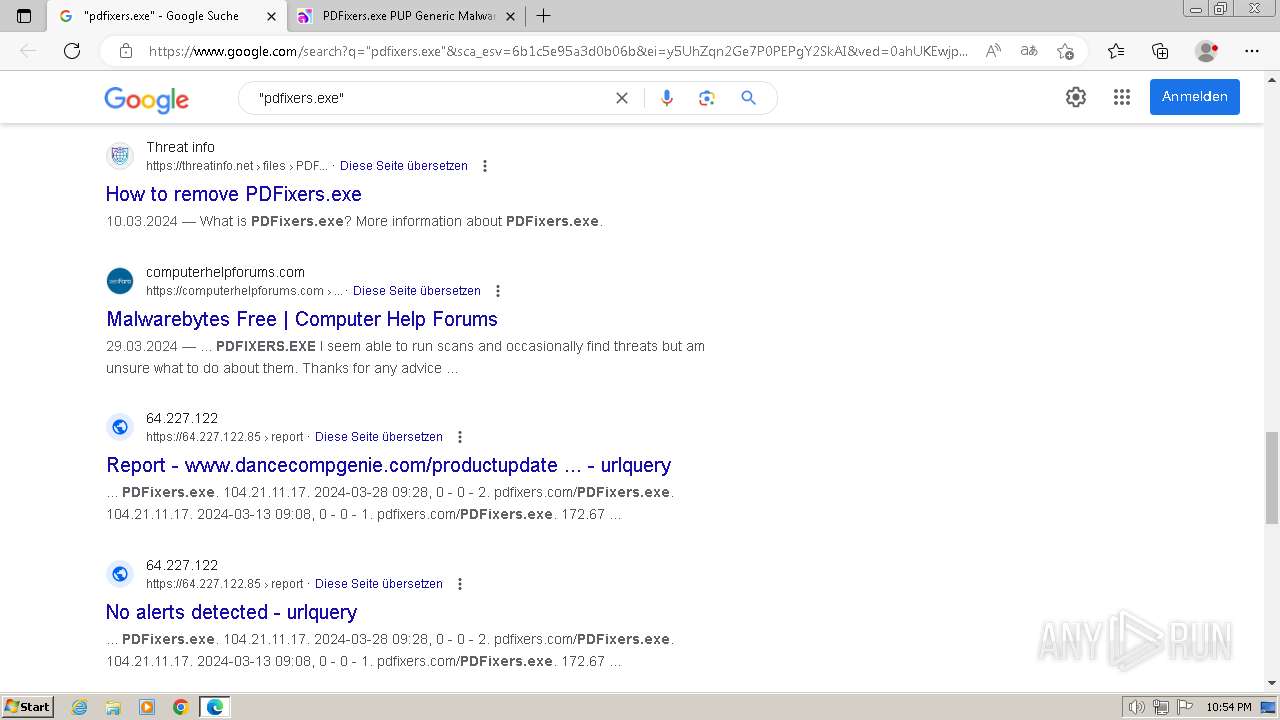Open the Favorites list
Screen dimensions: 1280x720
[x=1116, y=51]
